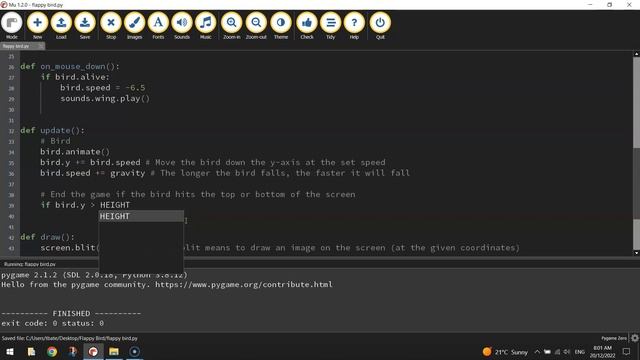Open File Explorer files icon in taskbar
640x360 pixels.
31,351
